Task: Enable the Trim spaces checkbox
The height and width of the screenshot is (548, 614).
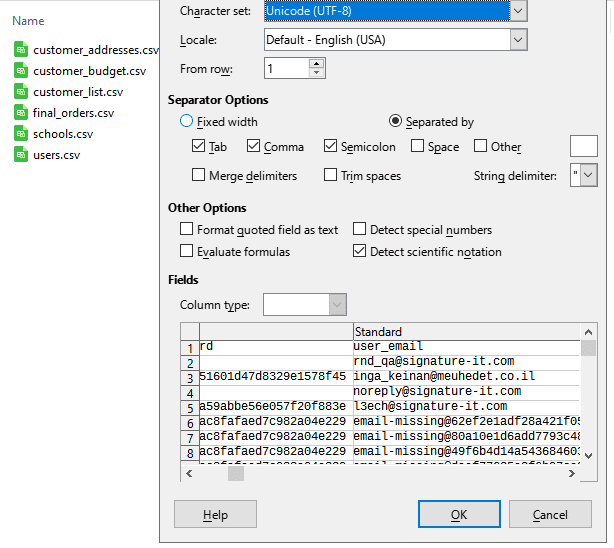Action: pyautogui.click(x=331, y=176)
